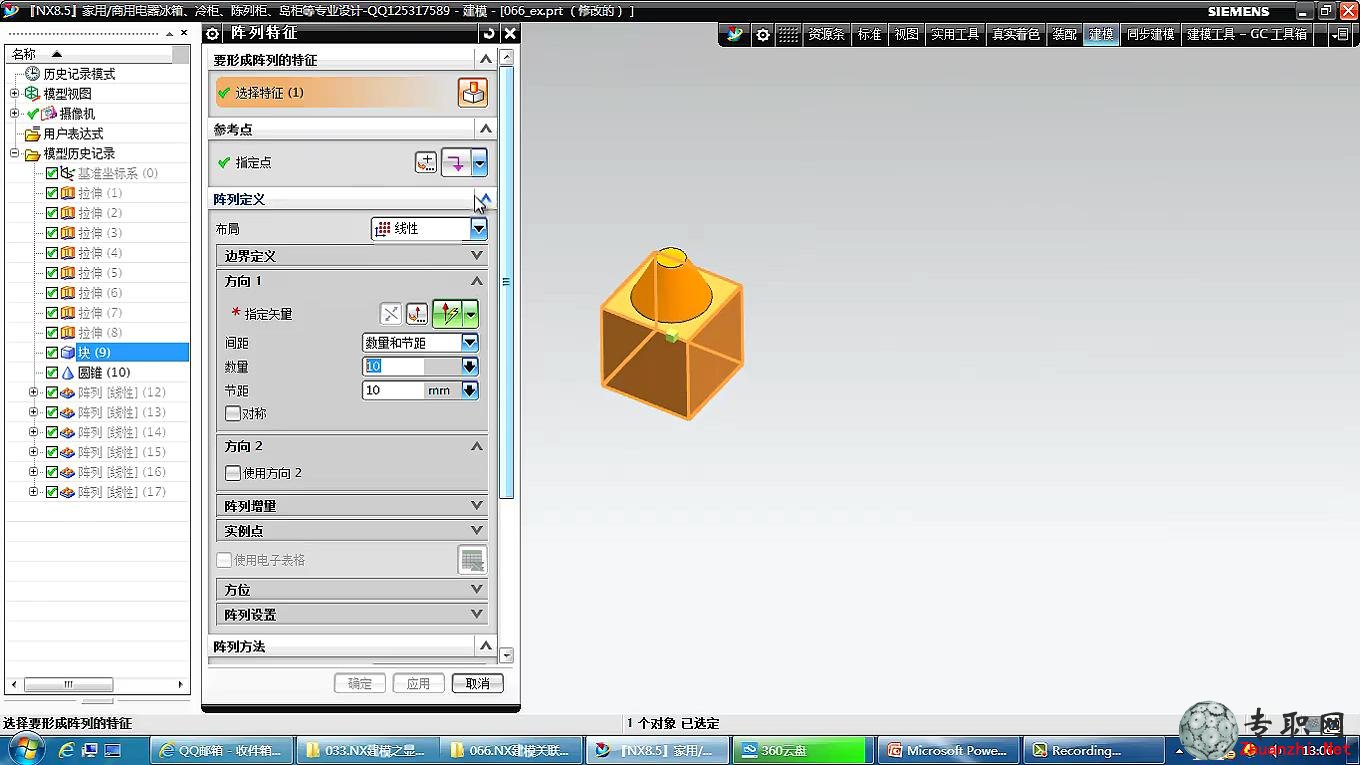
Task: Uncheck 块 (9) feature checkbox
Action: pyautogui.click(x=52, y=353)
